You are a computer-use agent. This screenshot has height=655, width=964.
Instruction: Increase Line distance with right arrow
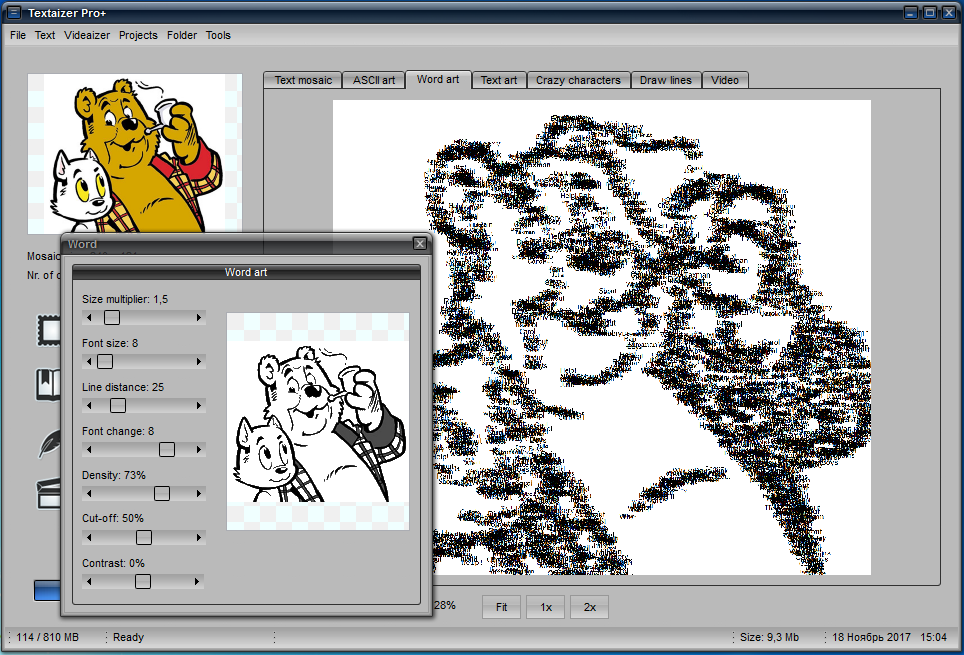click(199, 405)
